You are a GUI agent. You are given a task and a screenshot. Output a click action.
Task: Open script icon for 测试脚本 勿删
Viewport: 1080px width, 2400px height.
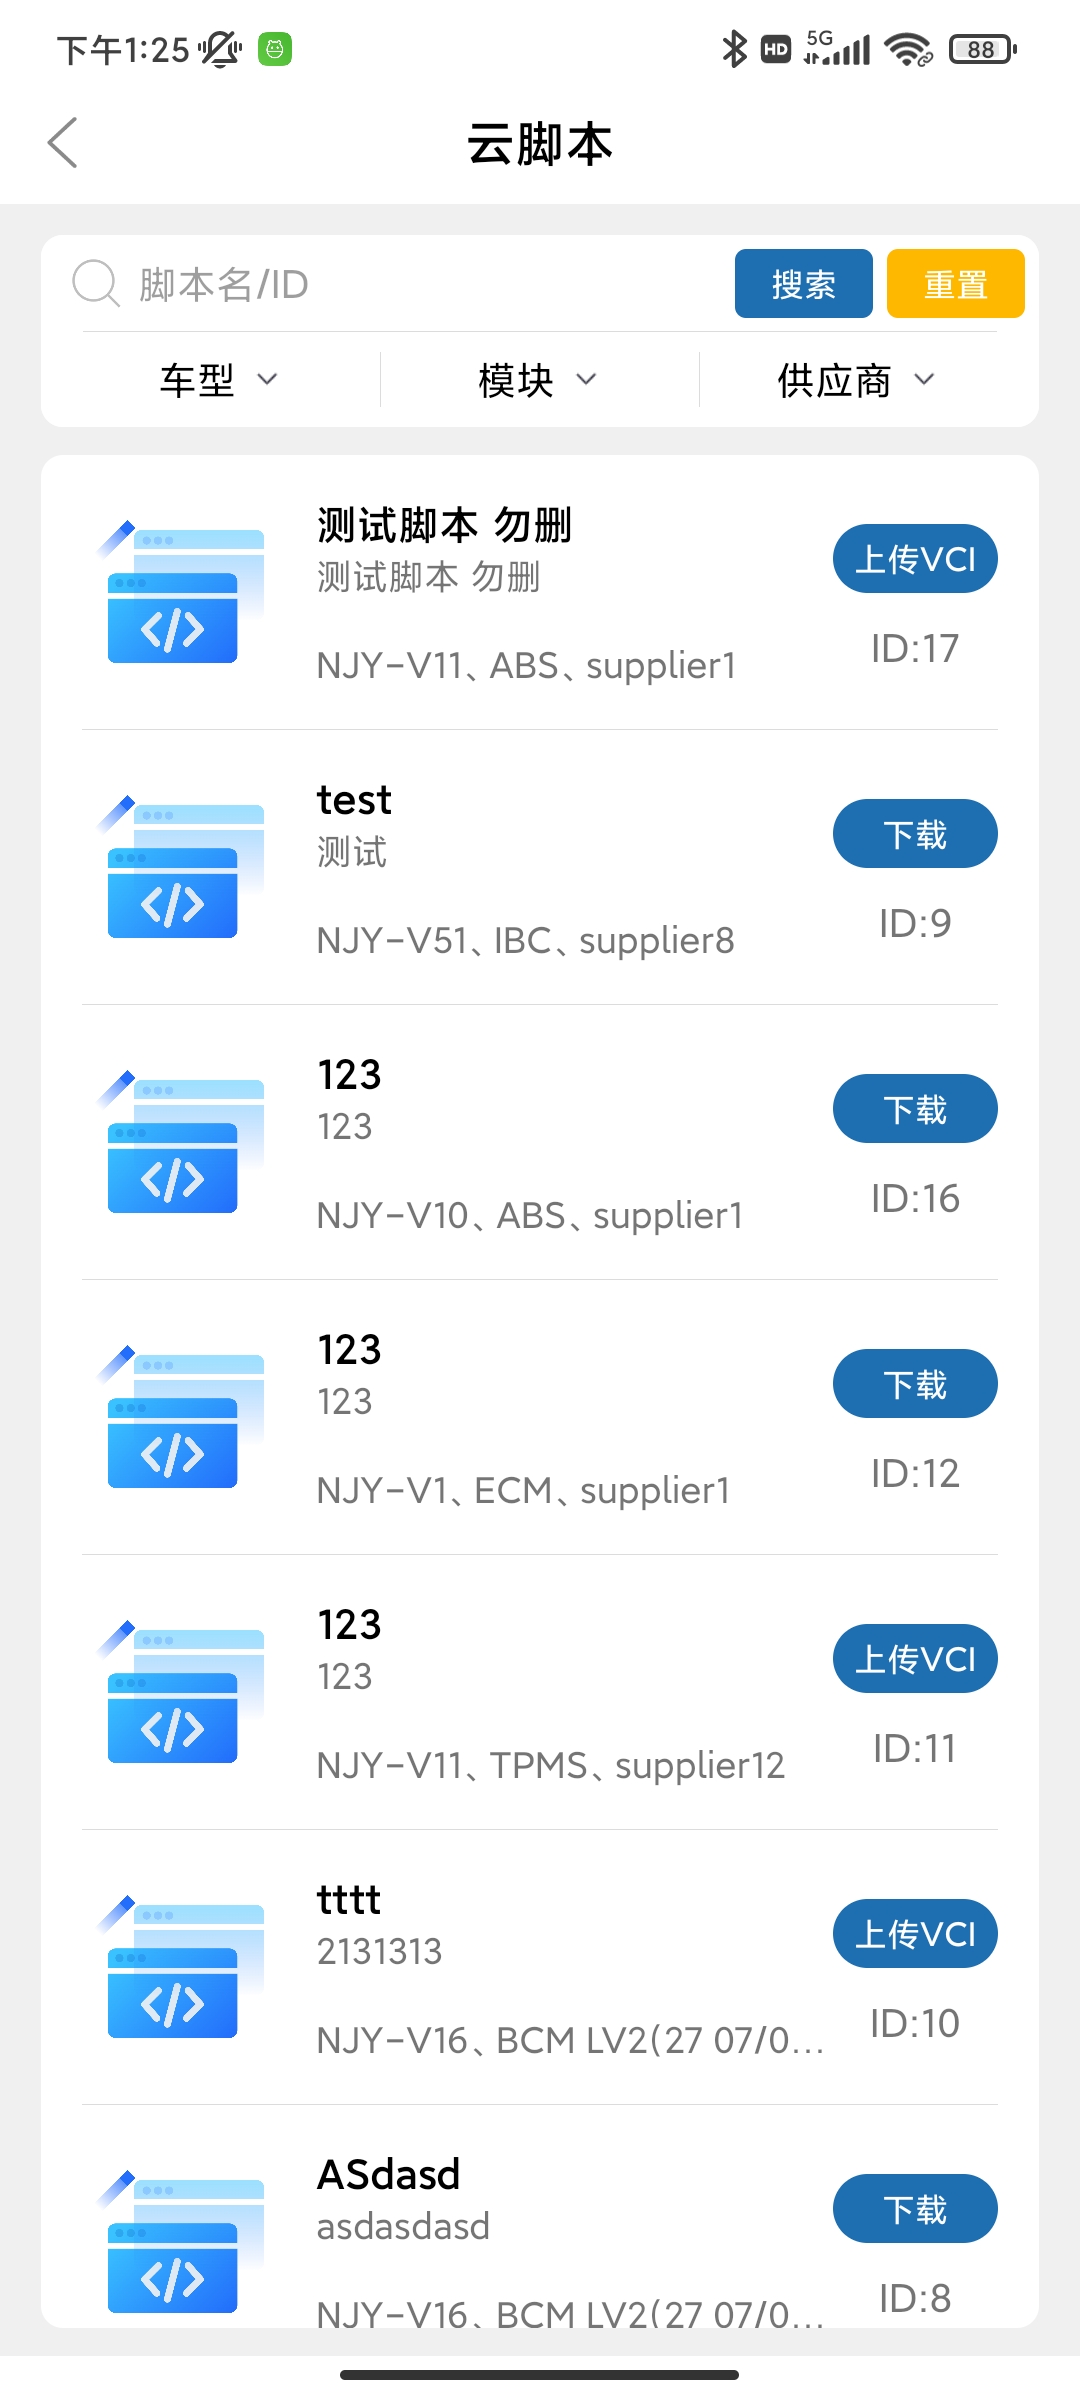180,592
